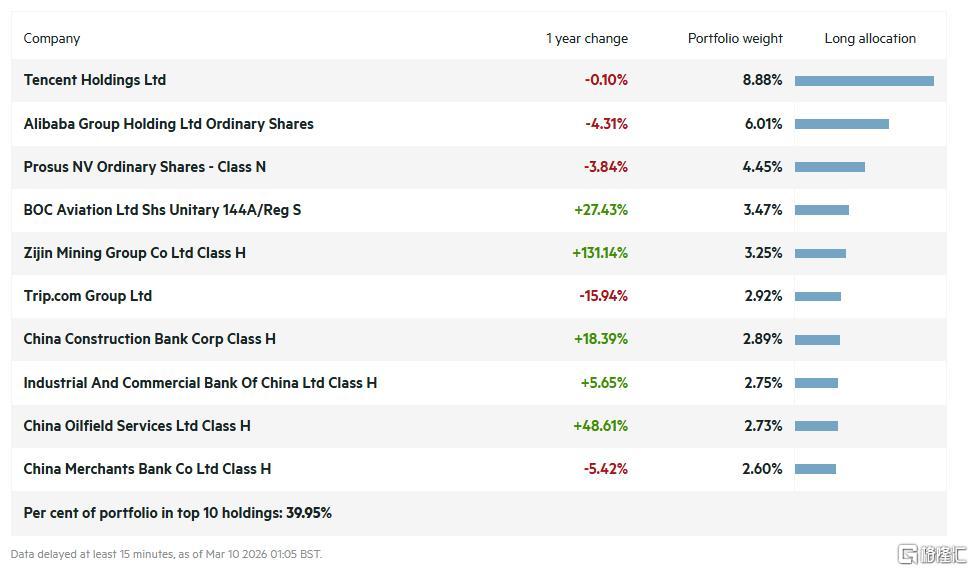Click Zijin Mining Group Co Ltd Class H
This screenshot has width=973, height=571.
click(x=134, y=253)
